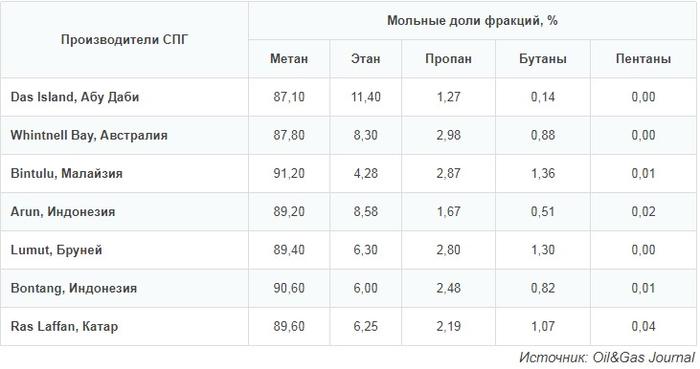Click the Bontang, Индонезия row label

74,288
